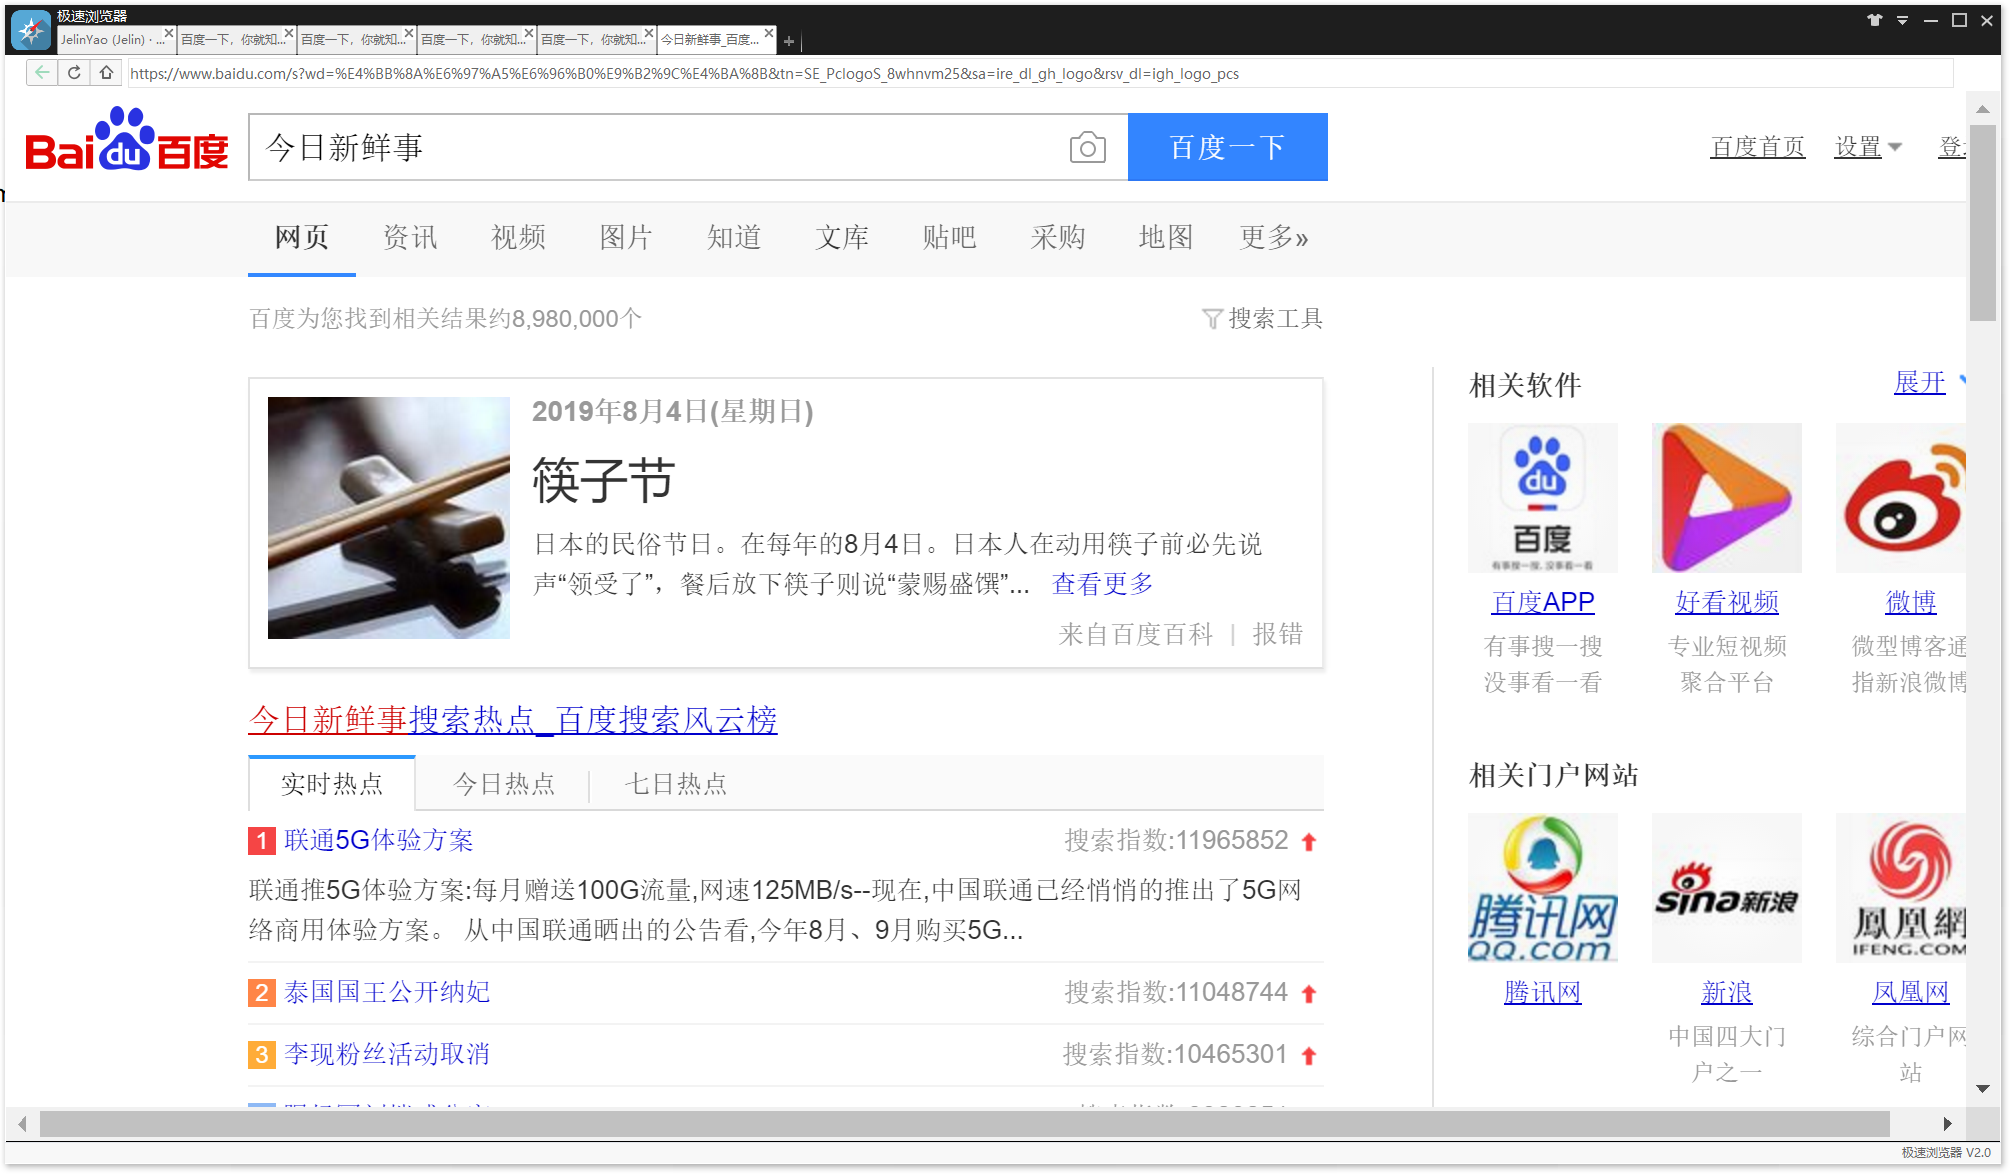Click the camera image search icon
The width and height of the screenshot is (2010, 1174).
click(1087, 148)
